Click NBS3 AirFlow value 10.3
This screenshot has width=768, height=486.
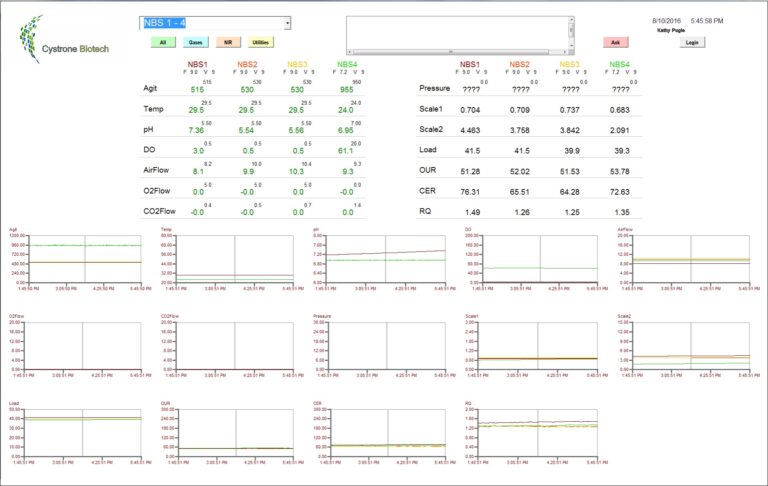click(x=296, y=171)
